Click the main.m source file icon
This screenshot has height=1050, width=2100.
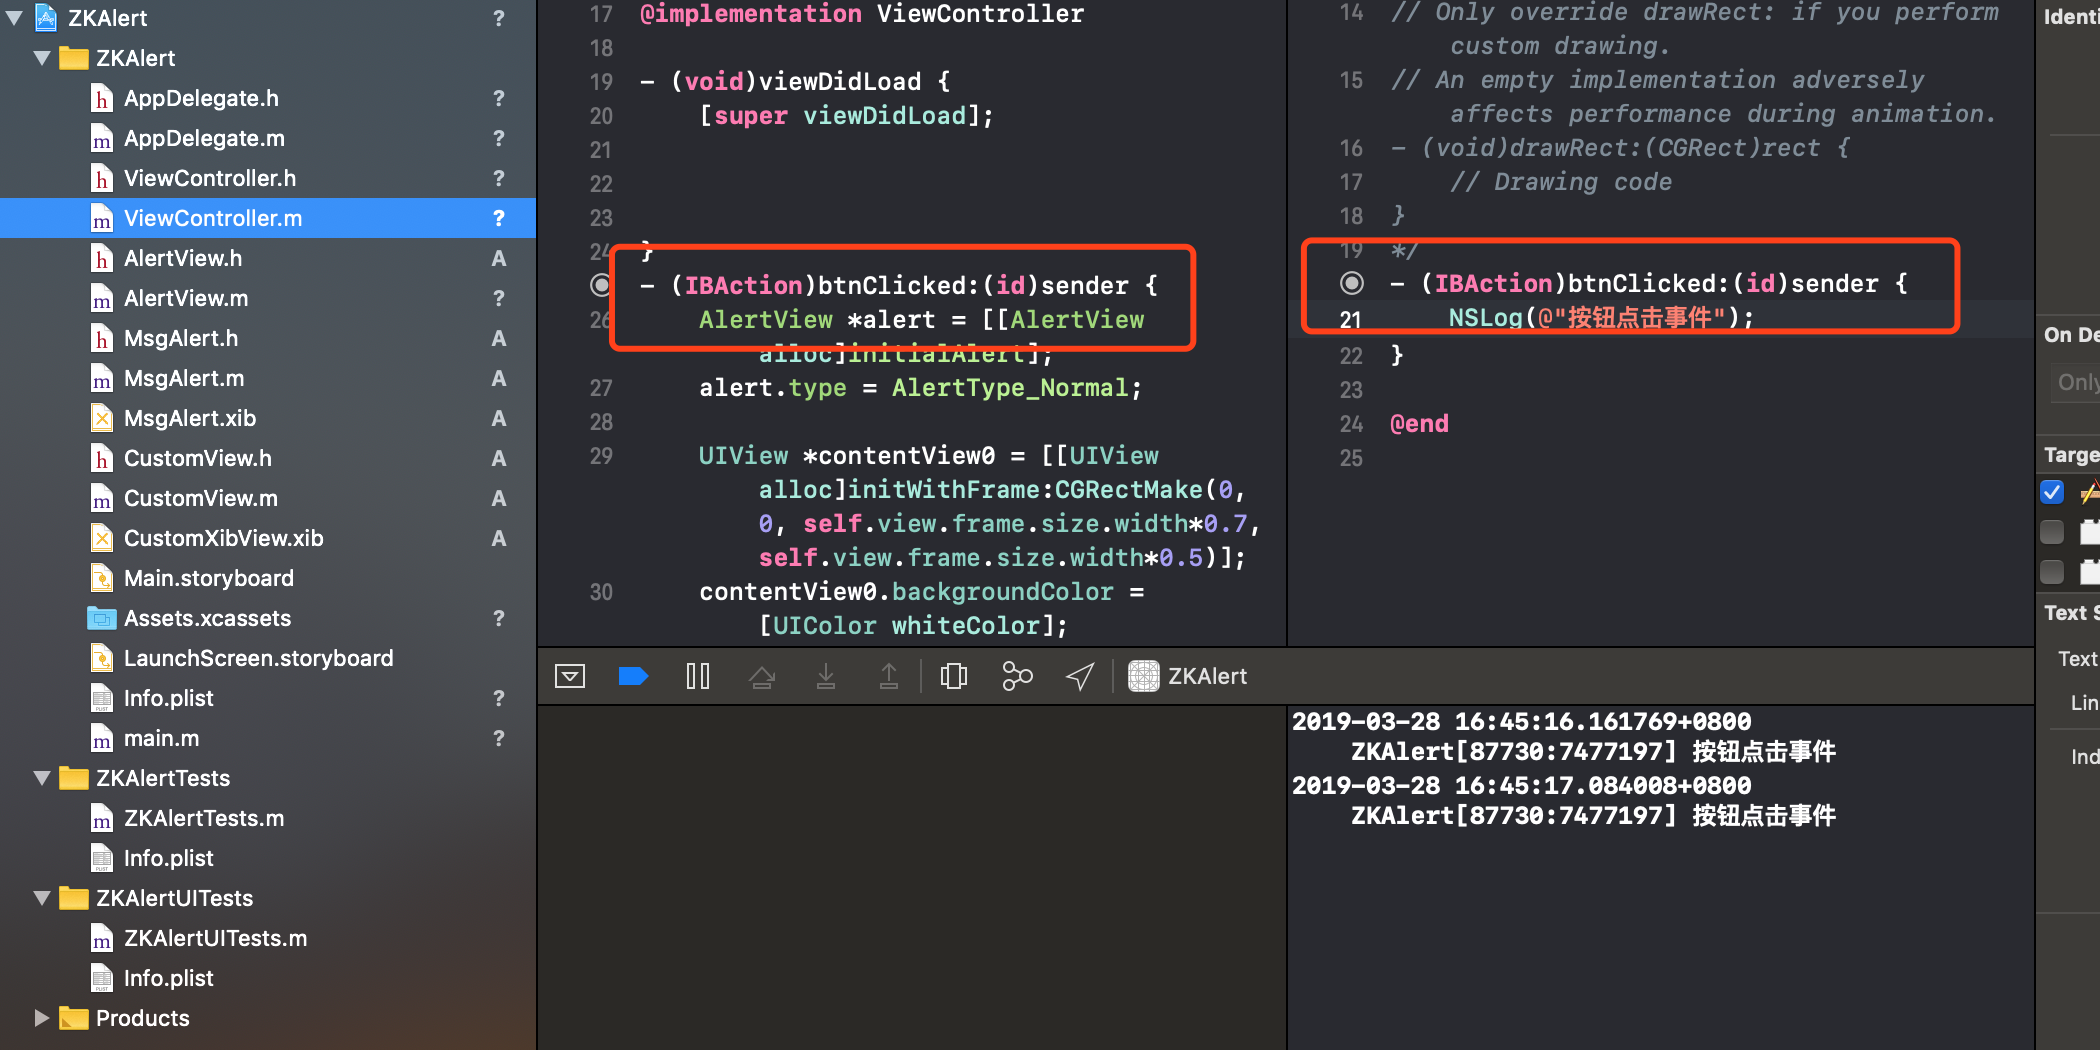[x=102, y=738]
